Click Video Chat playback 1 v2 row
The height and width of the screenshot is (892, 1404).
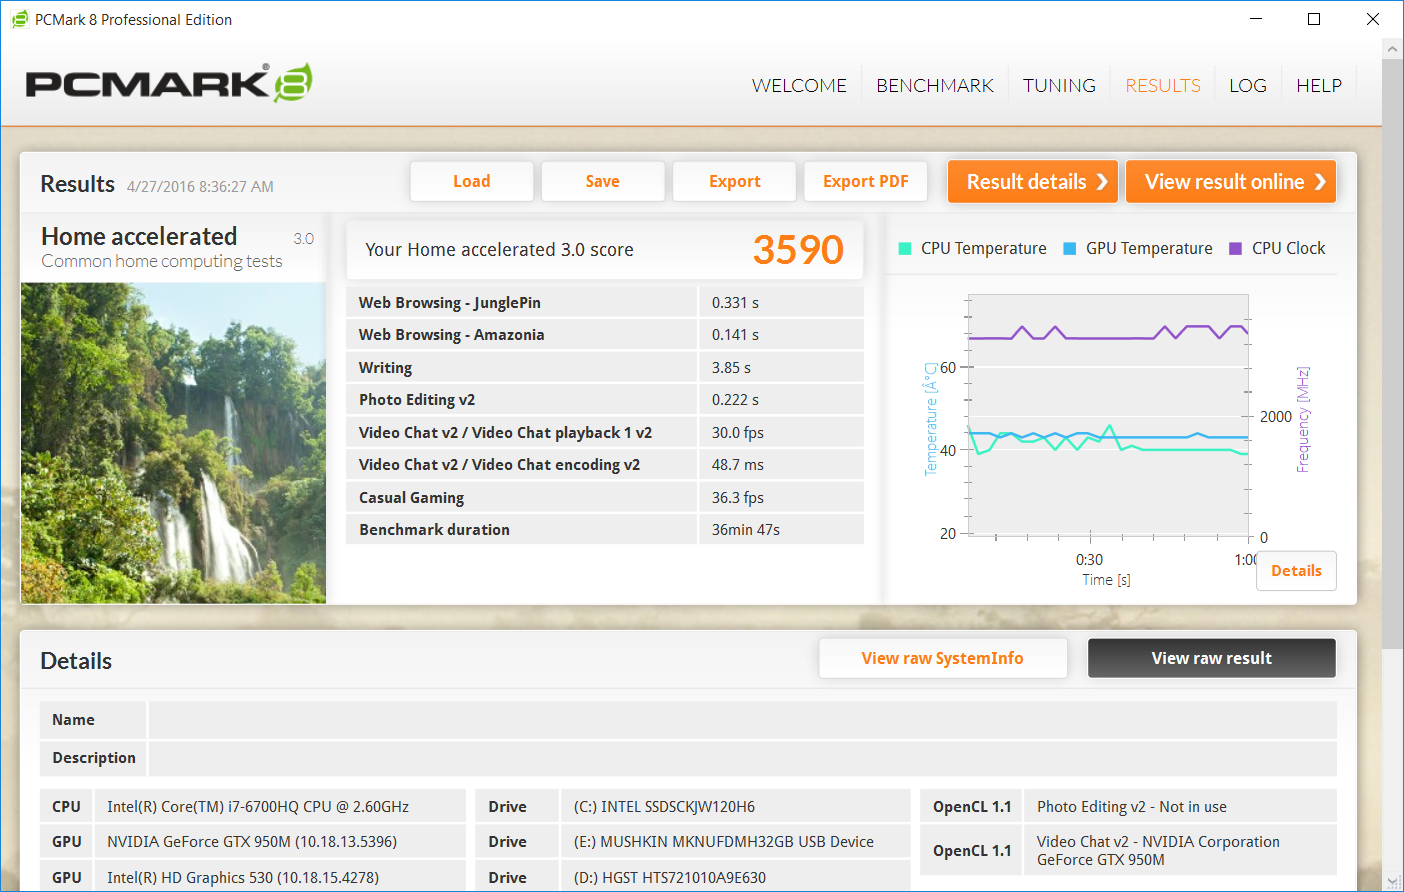pyautogui.click(x=605, y=433)
